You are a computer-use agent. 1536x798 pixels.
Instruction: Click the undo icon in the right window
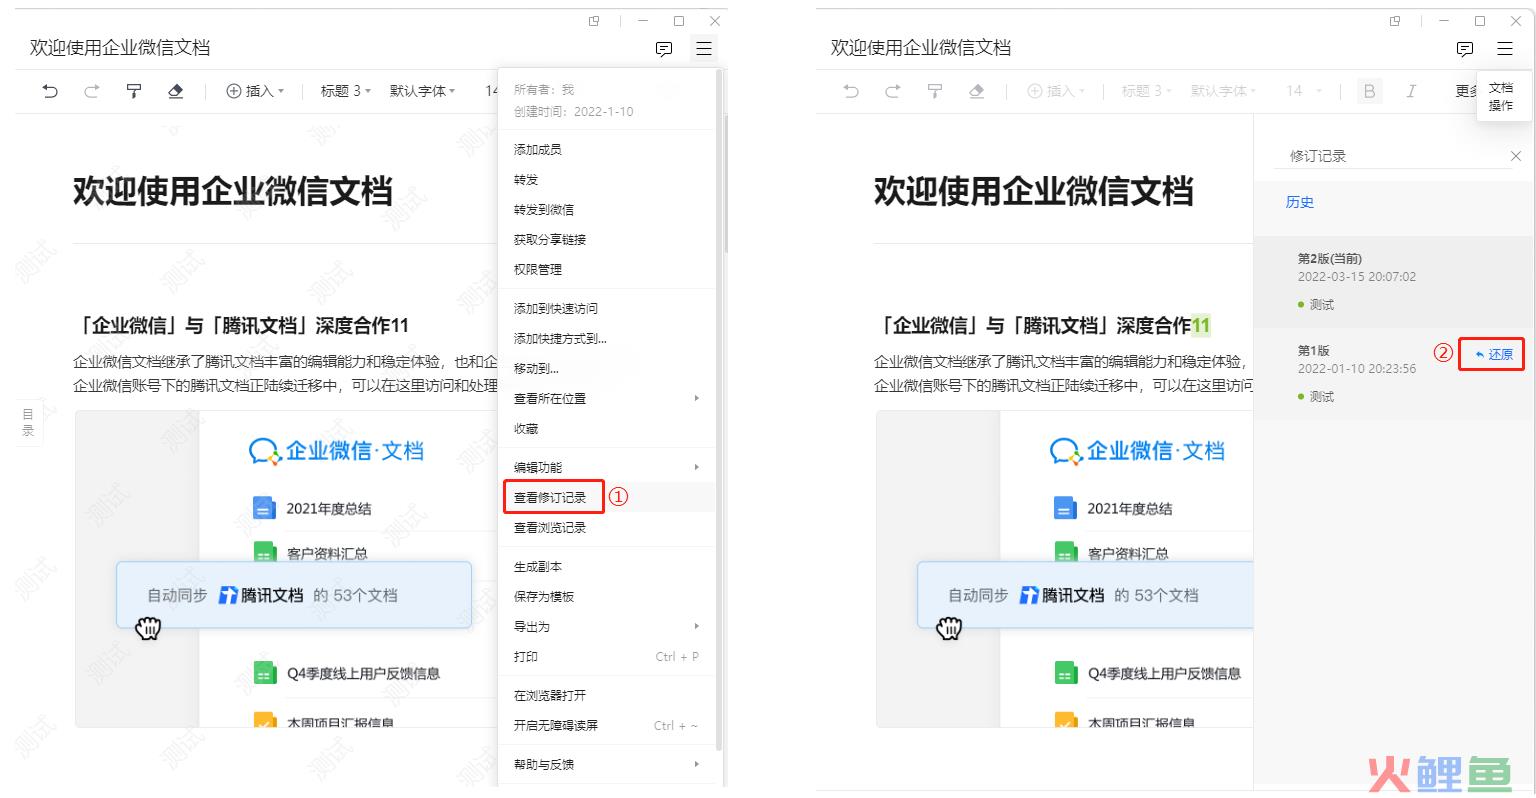pos(851,91)
